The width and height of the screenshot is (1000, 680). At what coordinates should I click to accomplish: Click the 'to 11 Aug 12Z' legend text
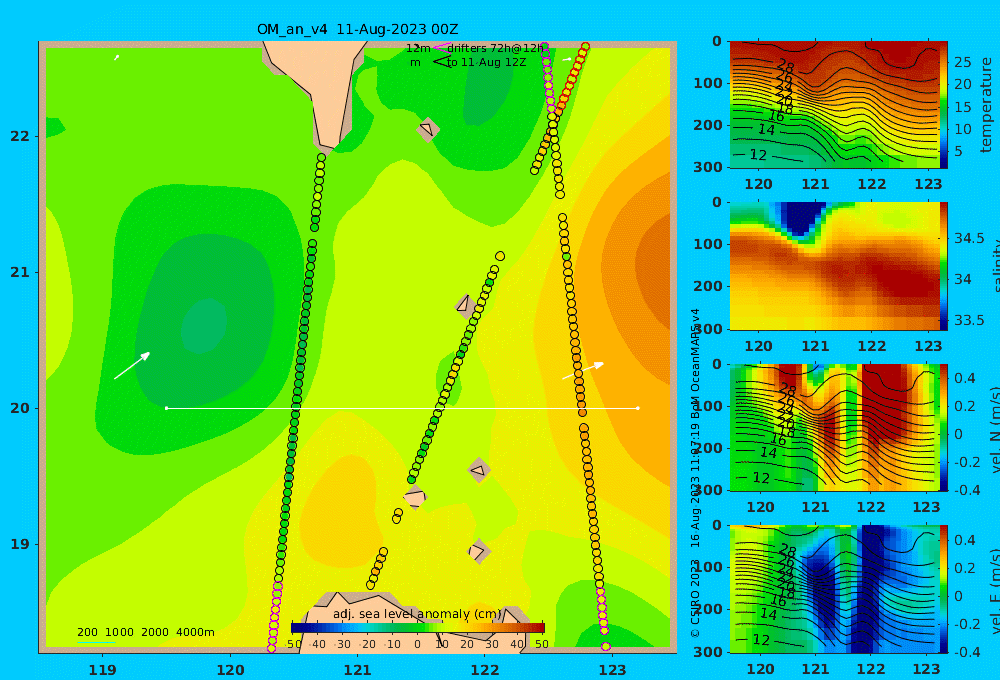(486, 63)
